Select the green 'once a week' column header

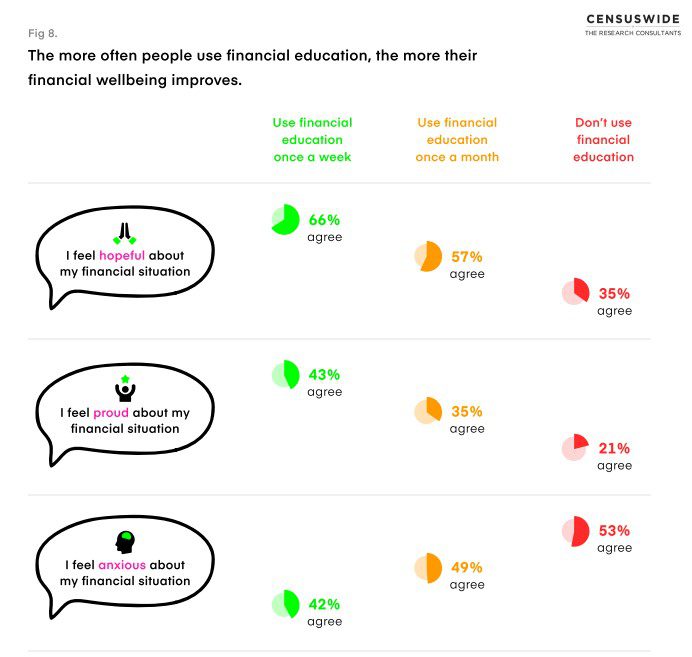point(312,140)
